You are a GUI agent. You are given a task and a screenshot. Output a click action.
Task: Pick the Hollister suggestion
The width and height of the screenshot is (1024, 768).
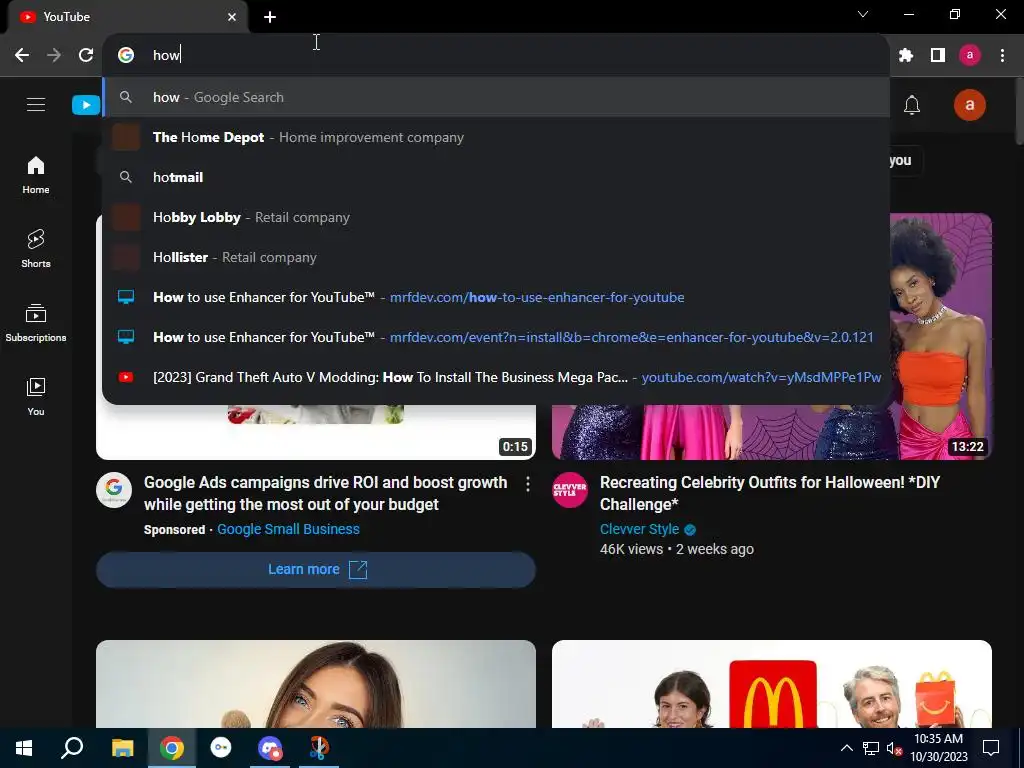[x=496, y=257]
